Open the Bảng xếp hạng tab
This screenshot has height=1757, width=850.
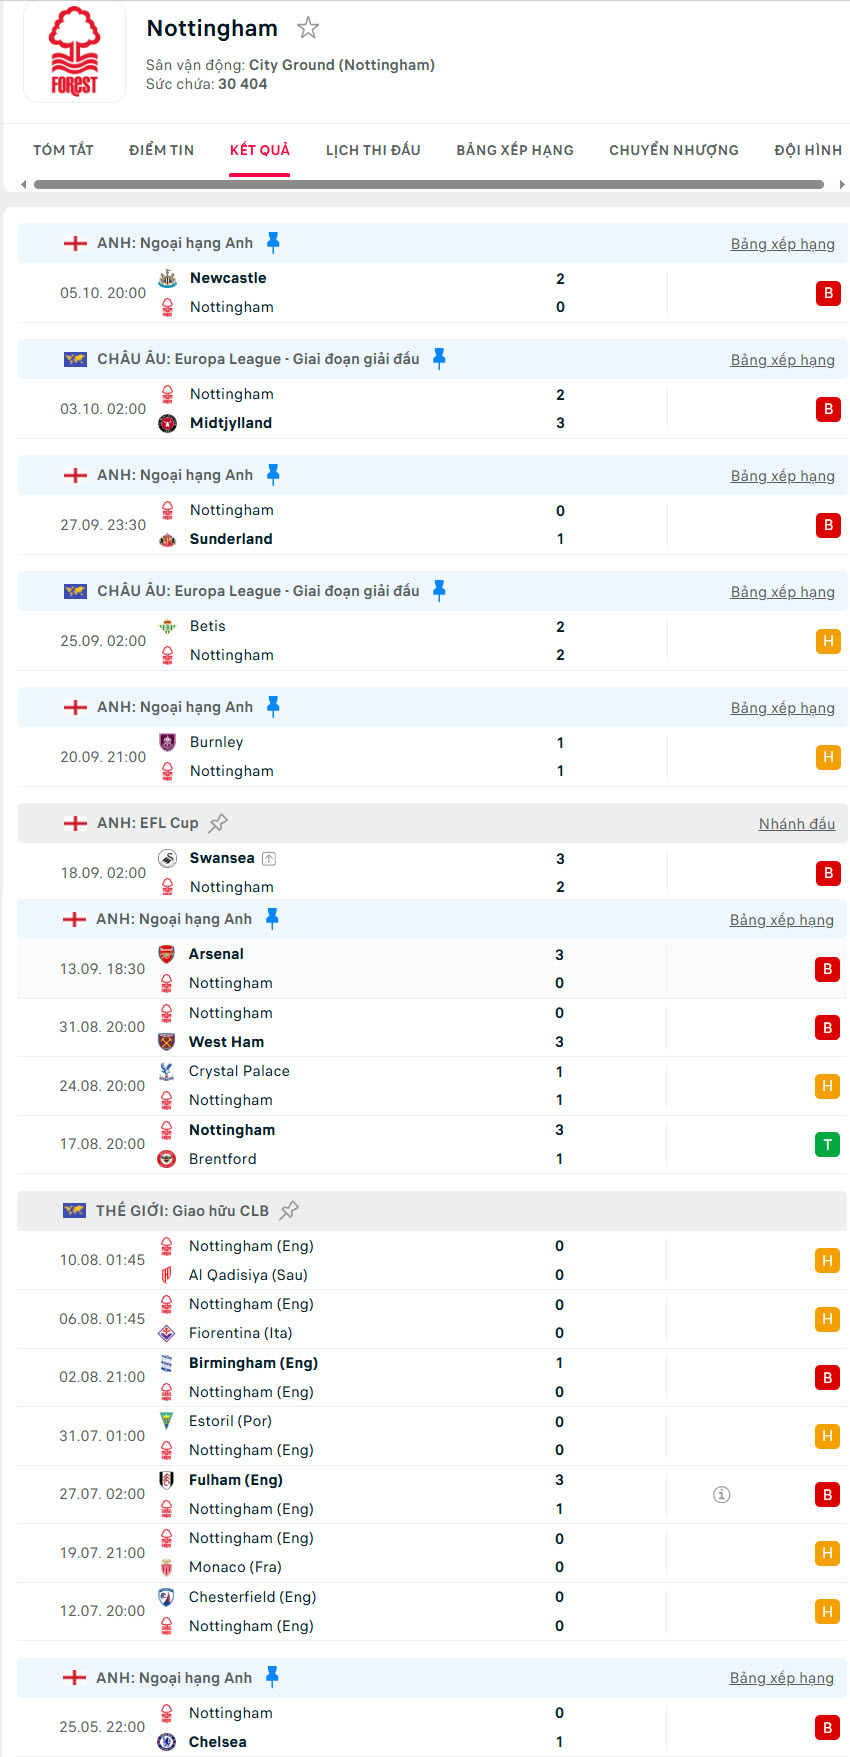(x=515, y=150)
